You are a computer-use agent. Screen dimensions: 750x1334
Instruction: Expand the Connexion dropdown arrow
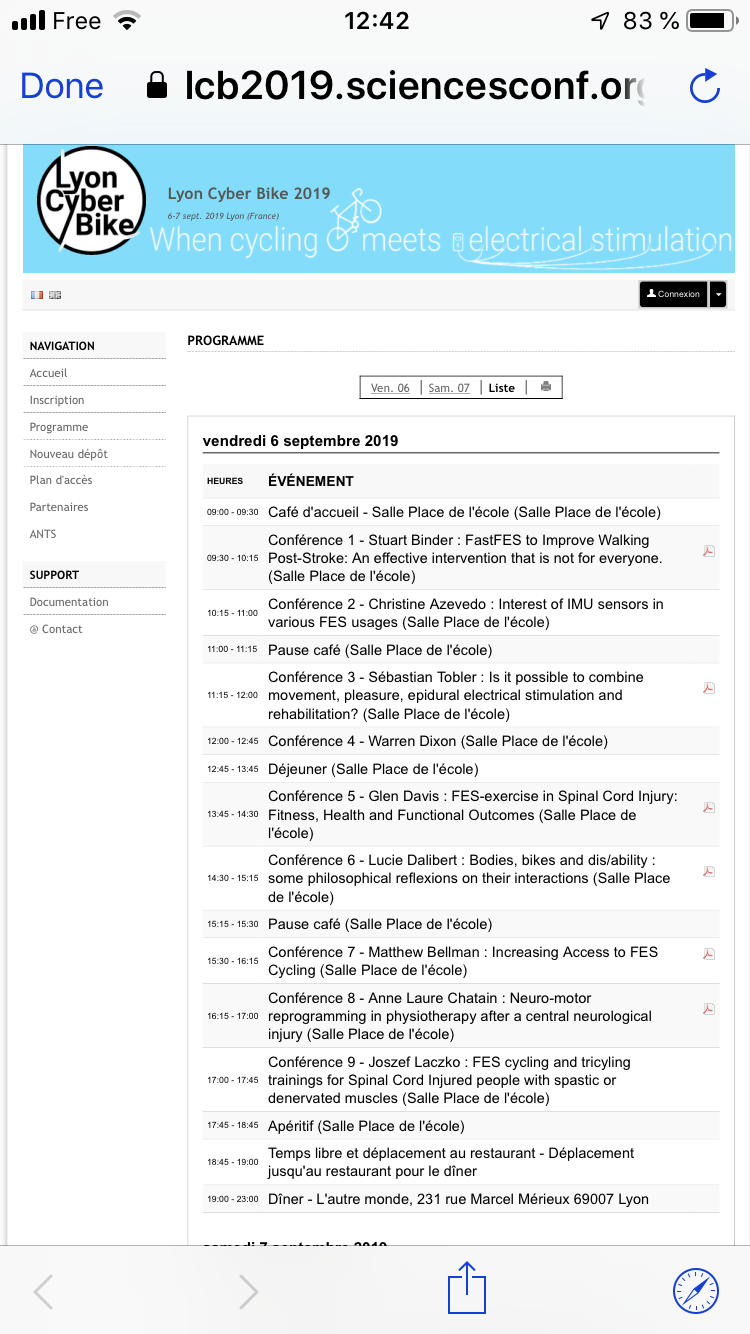[717, 294]
